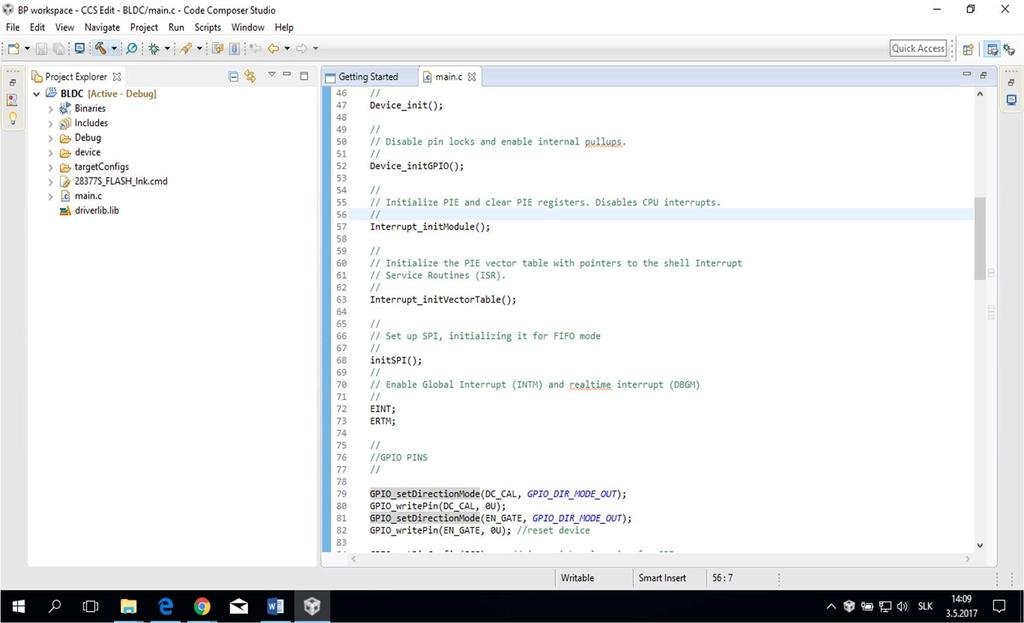Expand the Debug folder node

point(50,138)
